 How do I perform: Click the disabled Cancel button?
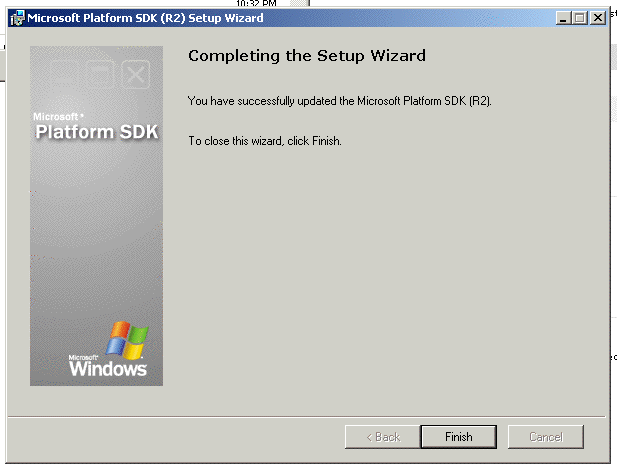tap(545, 437)
